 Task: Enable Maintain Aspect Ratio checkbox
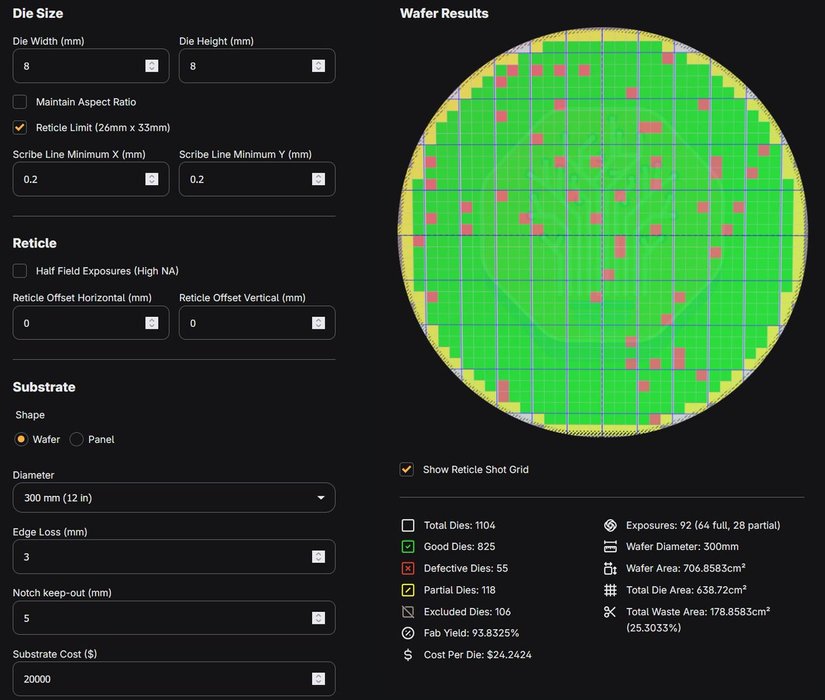[x=20, y=102]
